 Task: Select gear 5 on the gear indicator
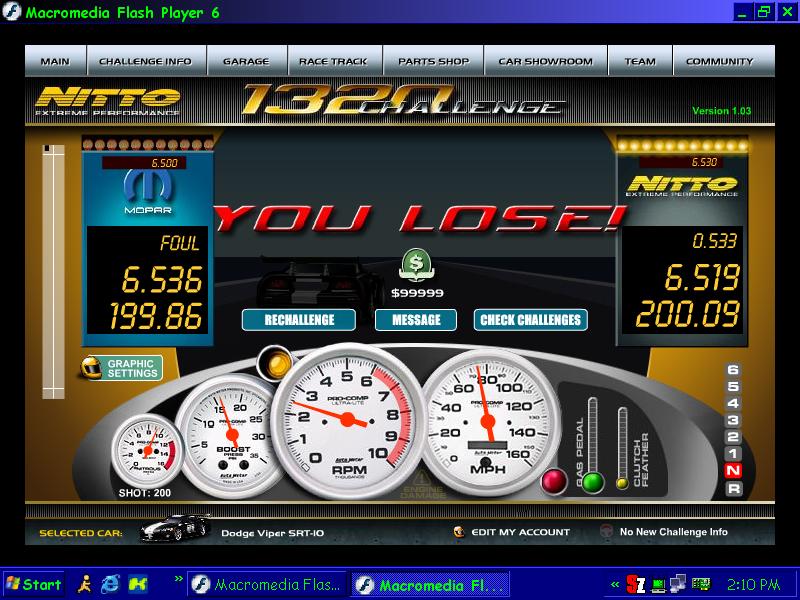pos(733,387)
